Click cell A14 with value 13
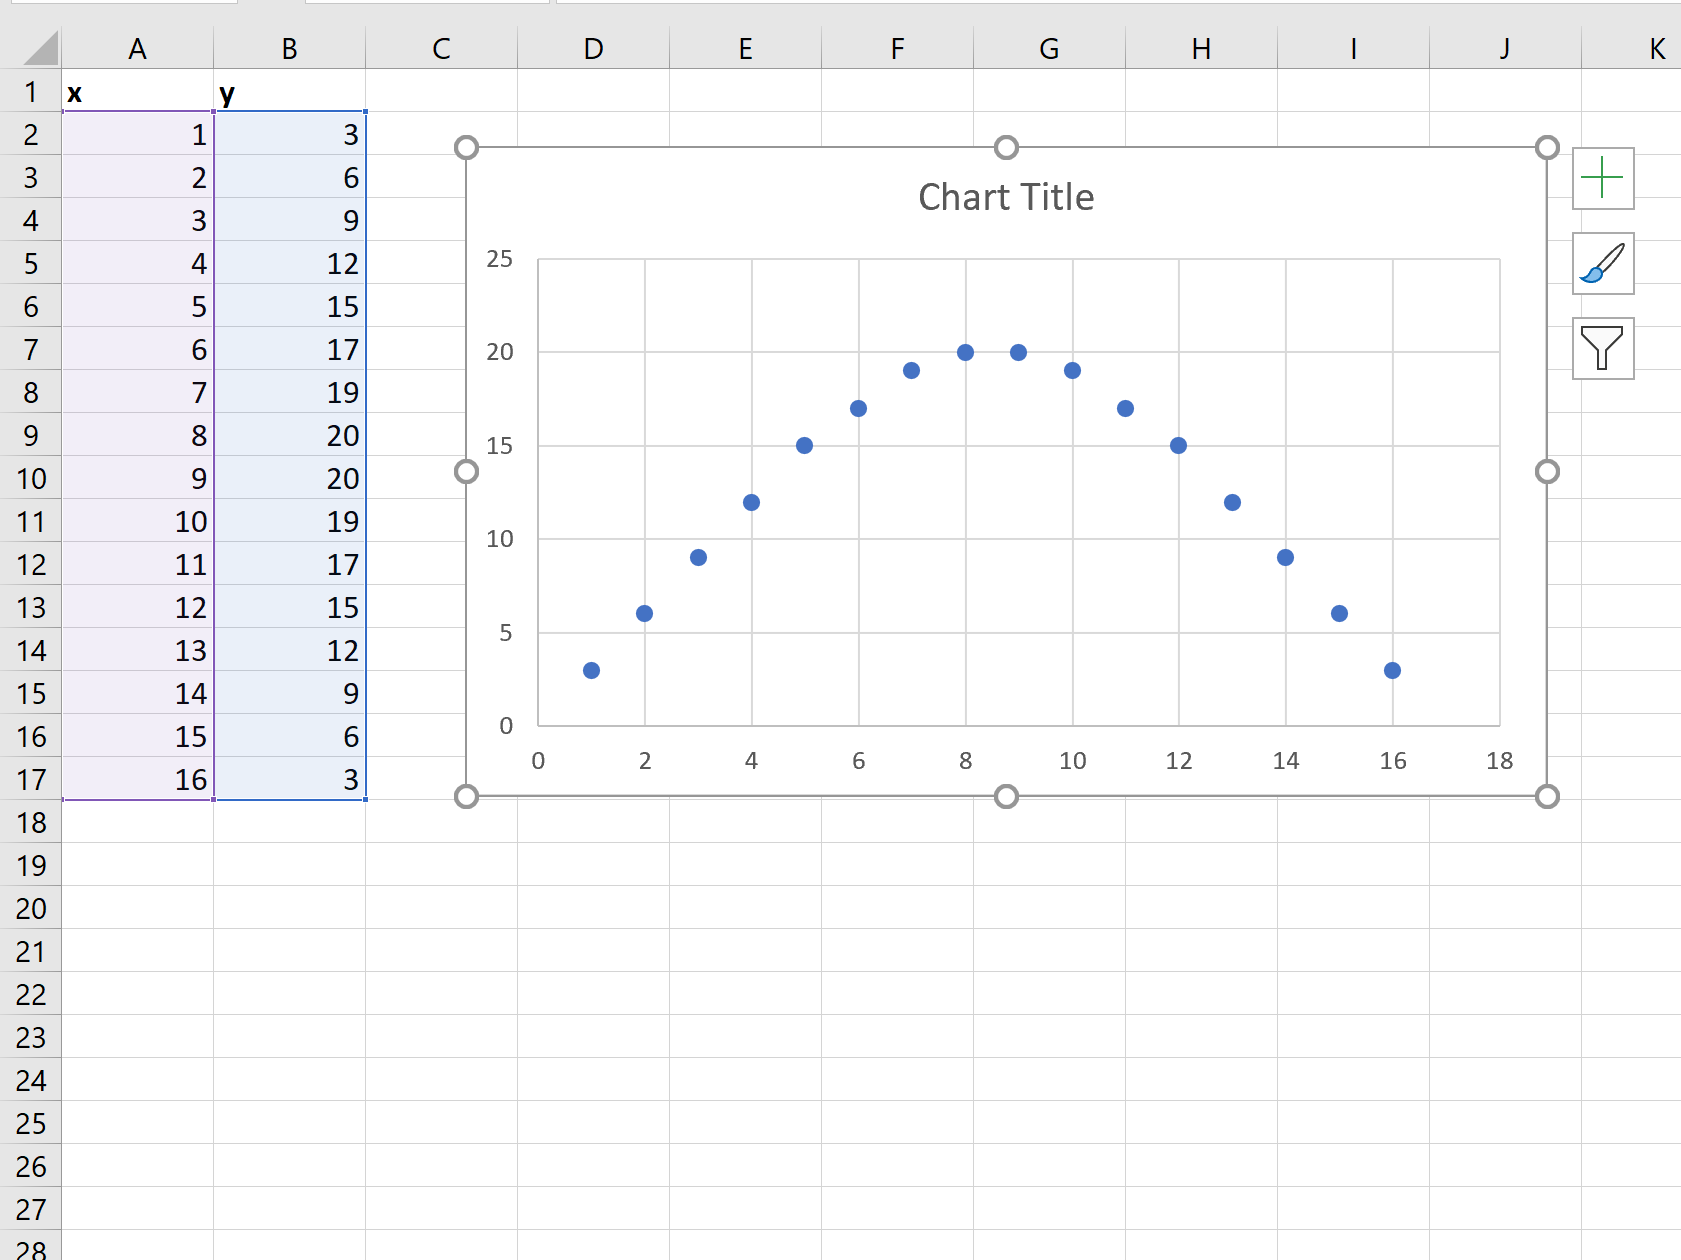The width and height of the screenshot is (1681, 1260). pos(138,650)
